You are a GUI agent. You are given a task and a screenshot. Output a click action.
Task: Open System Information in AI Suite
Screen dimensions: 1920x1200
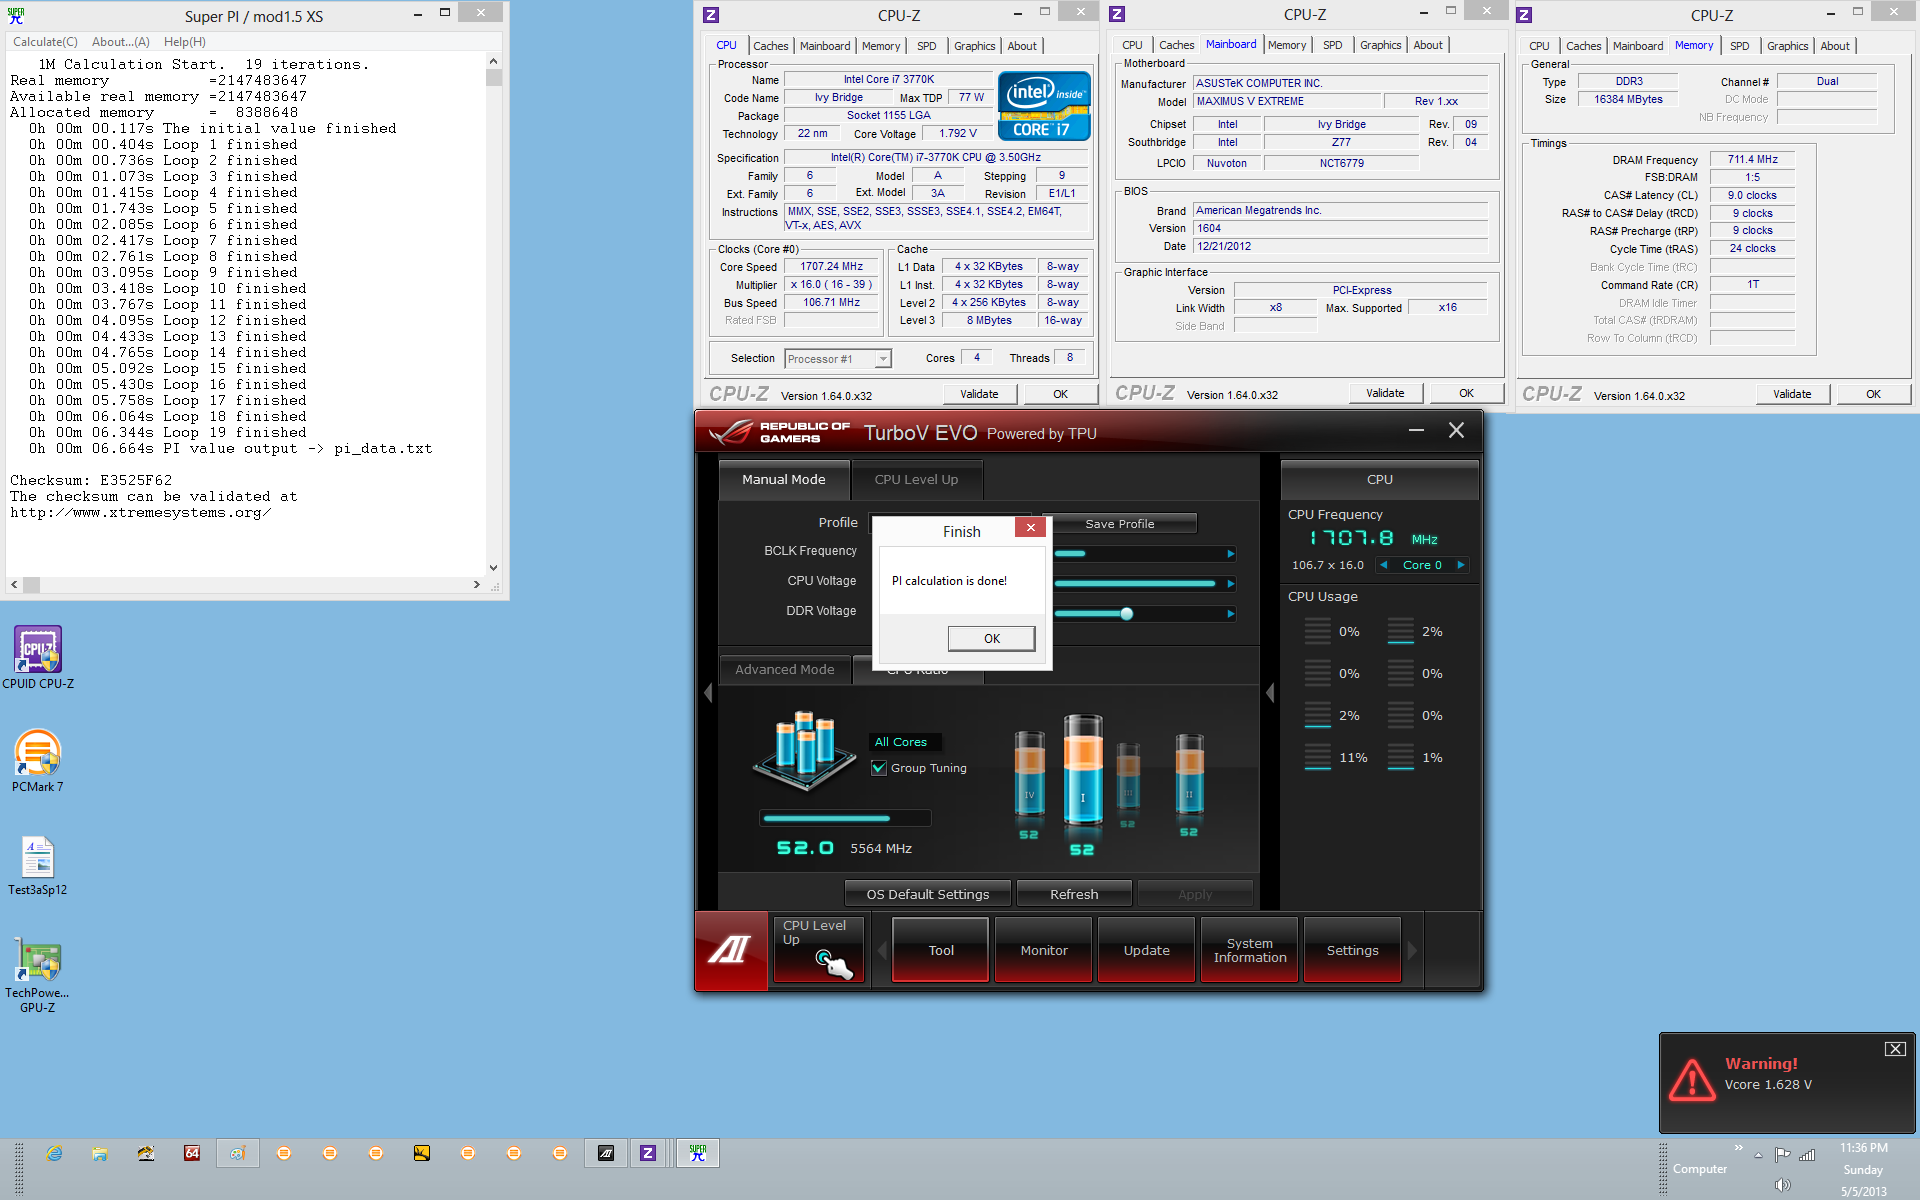[1250, 950]
